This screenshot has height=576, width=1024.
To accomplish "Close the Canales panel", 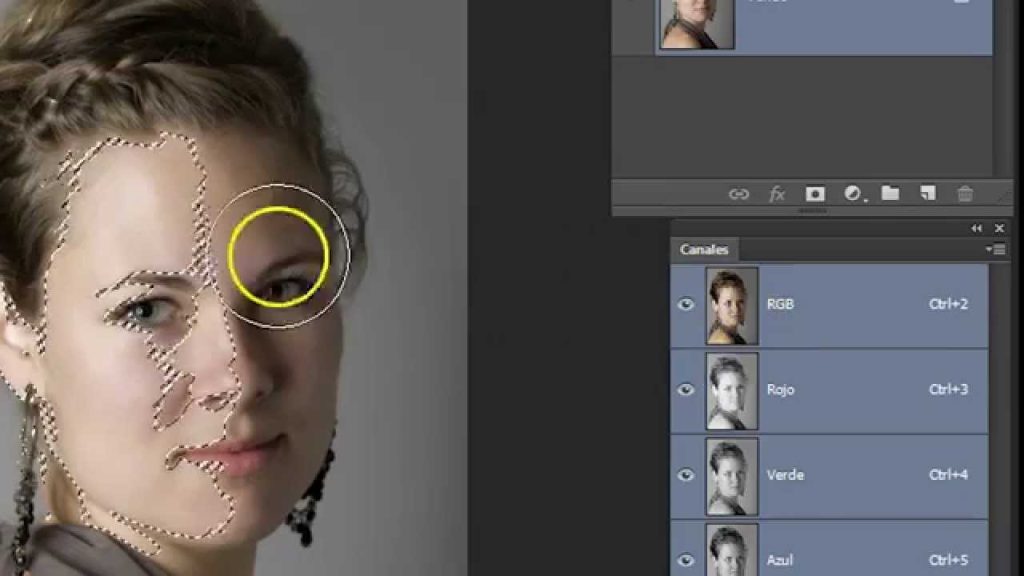I will [998, 229].
